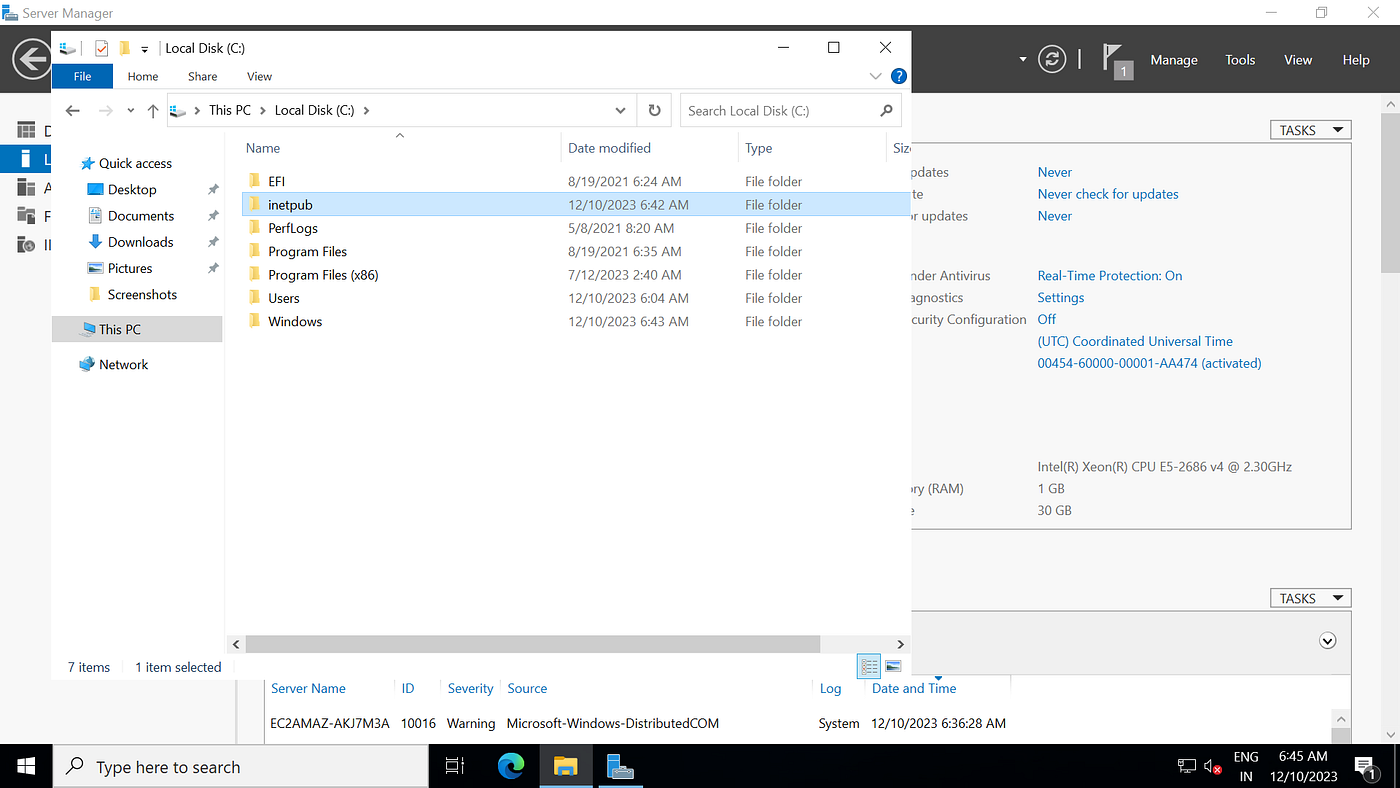Viewport: 1400px width, 788px height.
Task: Refresh the Local Disk (C:) address bar
Action: [x=654, y=110]
